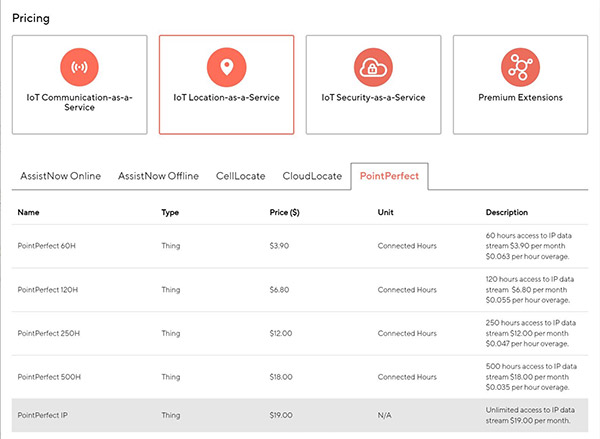
Task: Switch to the AssistNow Offline tab
Action: (158, 176)
